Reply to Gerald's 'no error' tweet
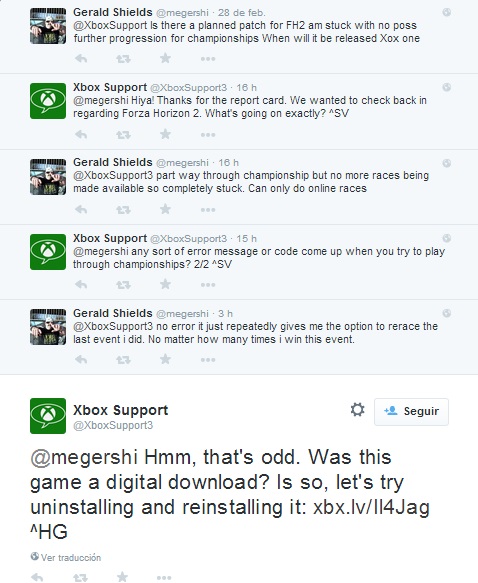478x583 pixels. (81, 360)
